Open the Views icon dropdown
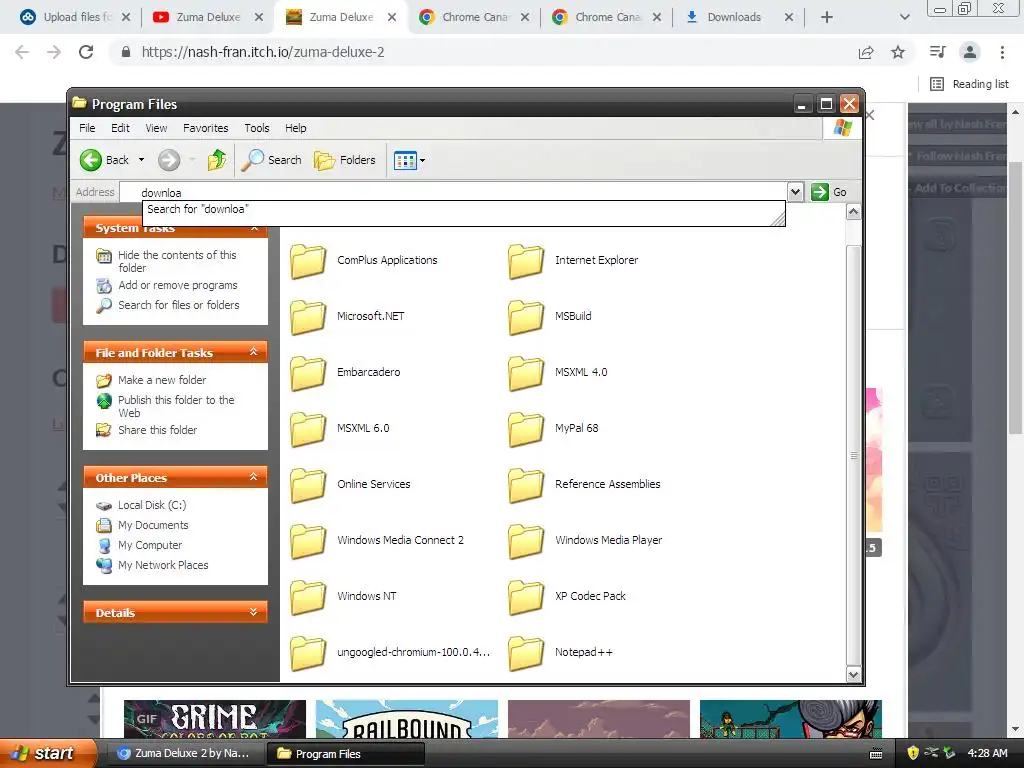Viewport: 1024px width, 768px height. [409, 160]
